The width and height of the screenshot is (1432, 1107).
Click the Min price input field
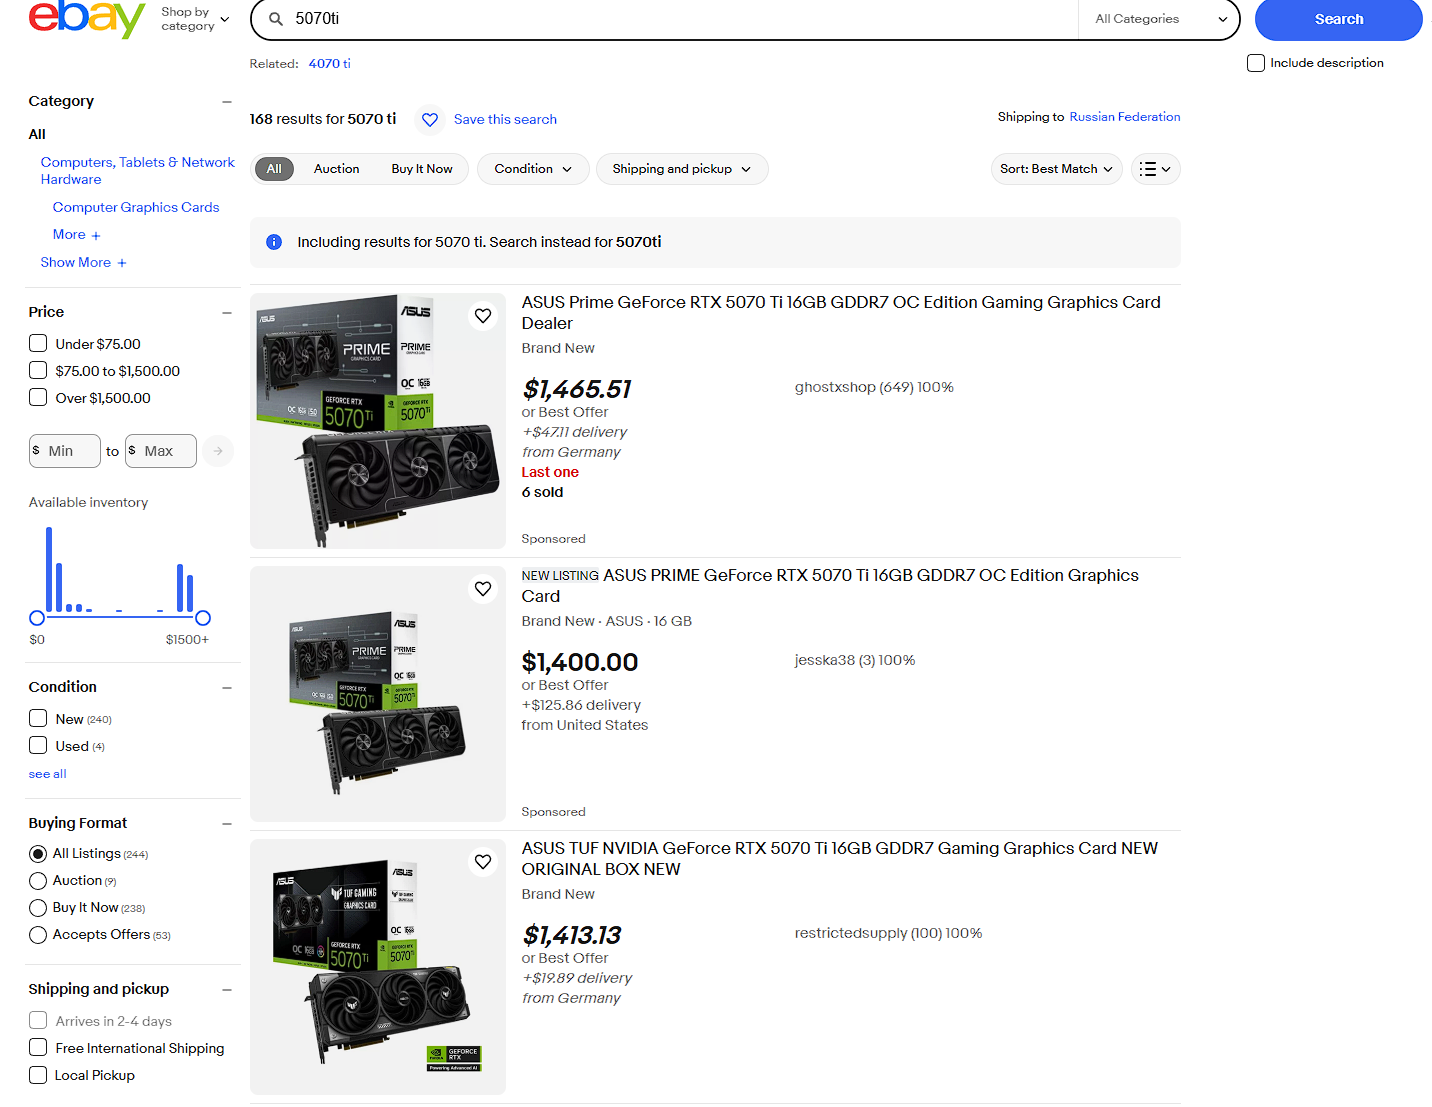pos(65,451)
